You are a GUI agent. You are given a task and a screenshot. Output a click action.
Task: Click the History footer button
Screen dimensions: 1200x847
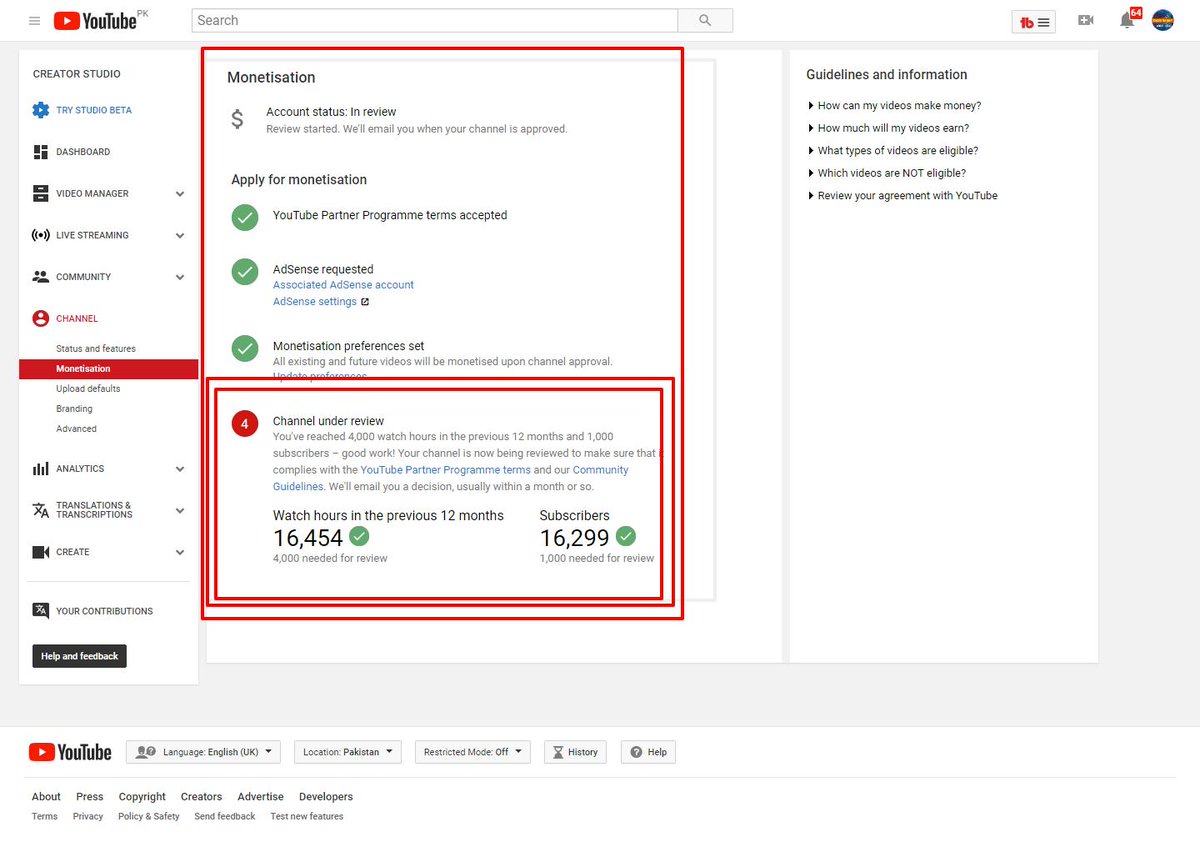(x=574, y=752)
